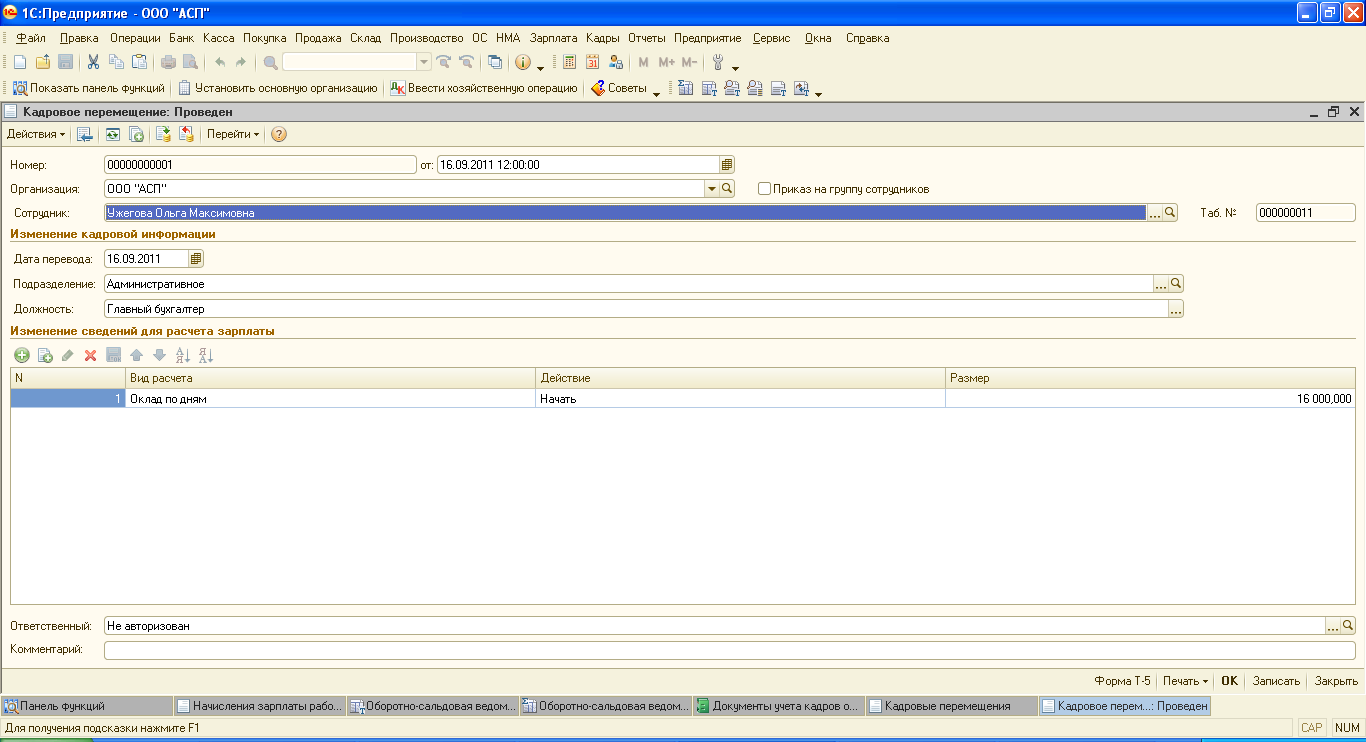Click the copy-document icon with green plus

(x=136, y=134)
